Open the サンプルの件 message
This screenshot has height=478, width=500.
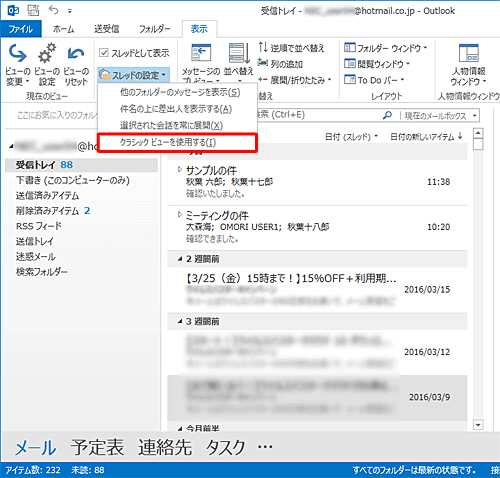tap(317, 182)
